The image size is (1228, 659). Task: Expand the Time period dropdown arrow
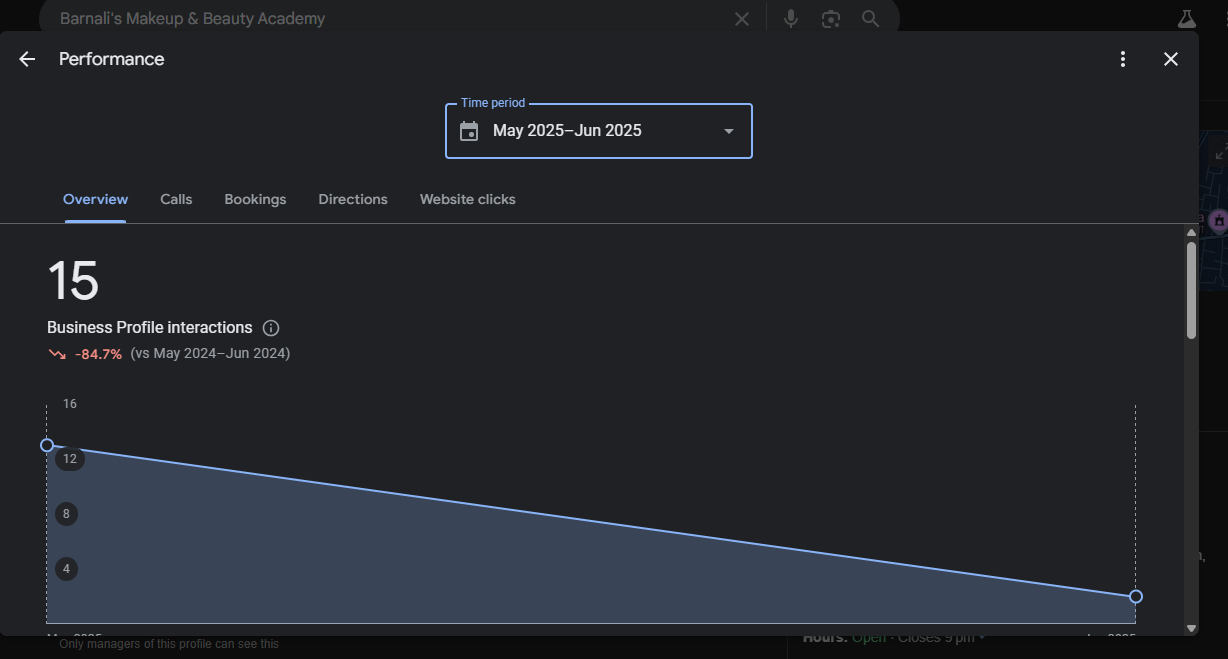tap(729, 131)
